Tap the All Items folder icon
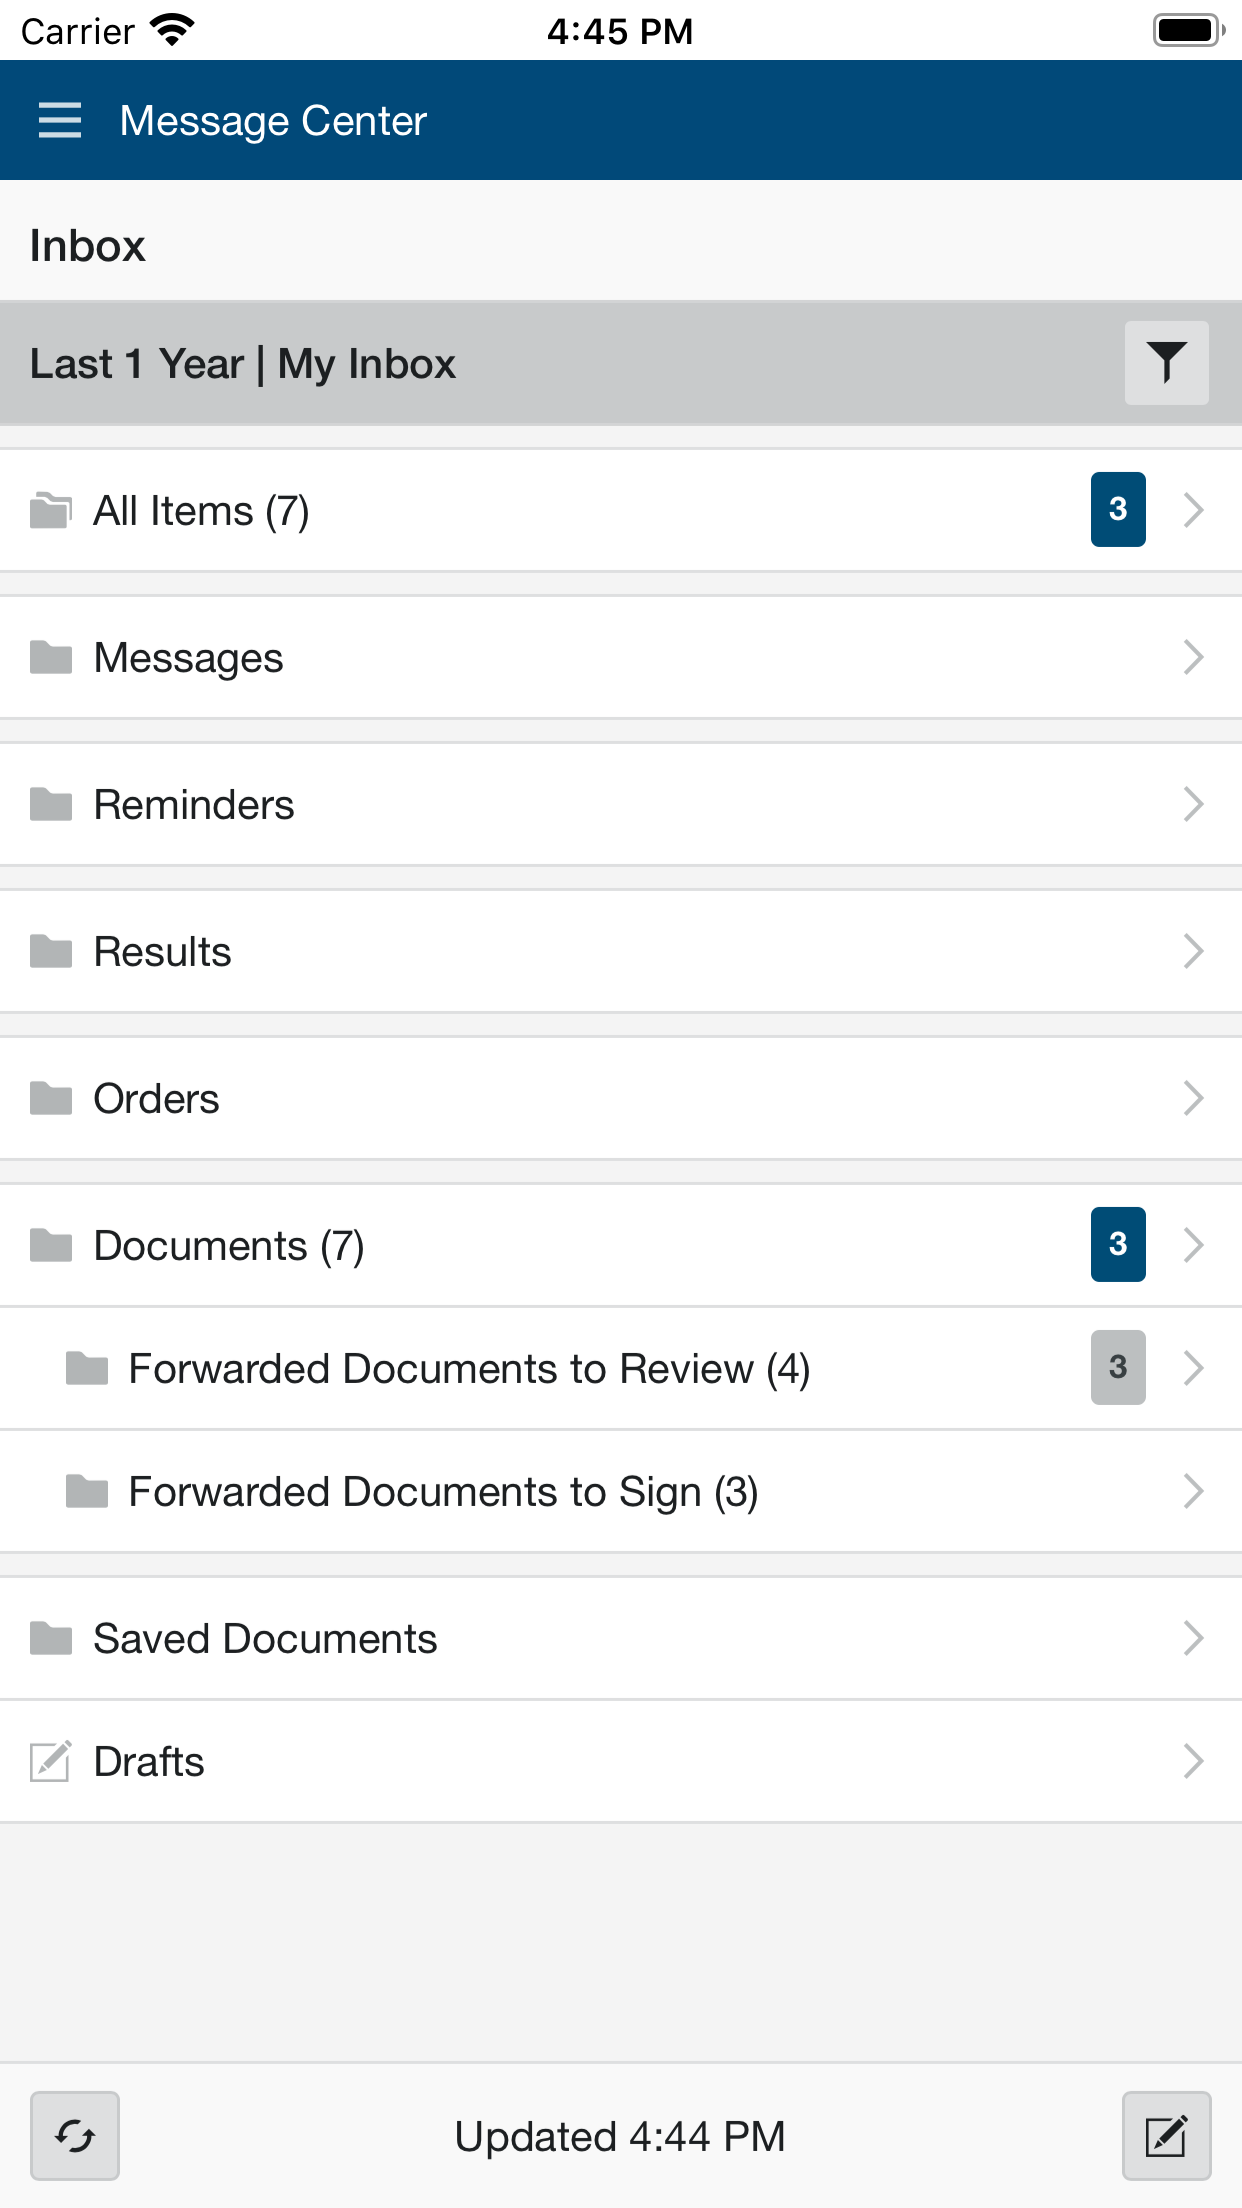Screen dimensions: 1242x2208 point(50,511)
